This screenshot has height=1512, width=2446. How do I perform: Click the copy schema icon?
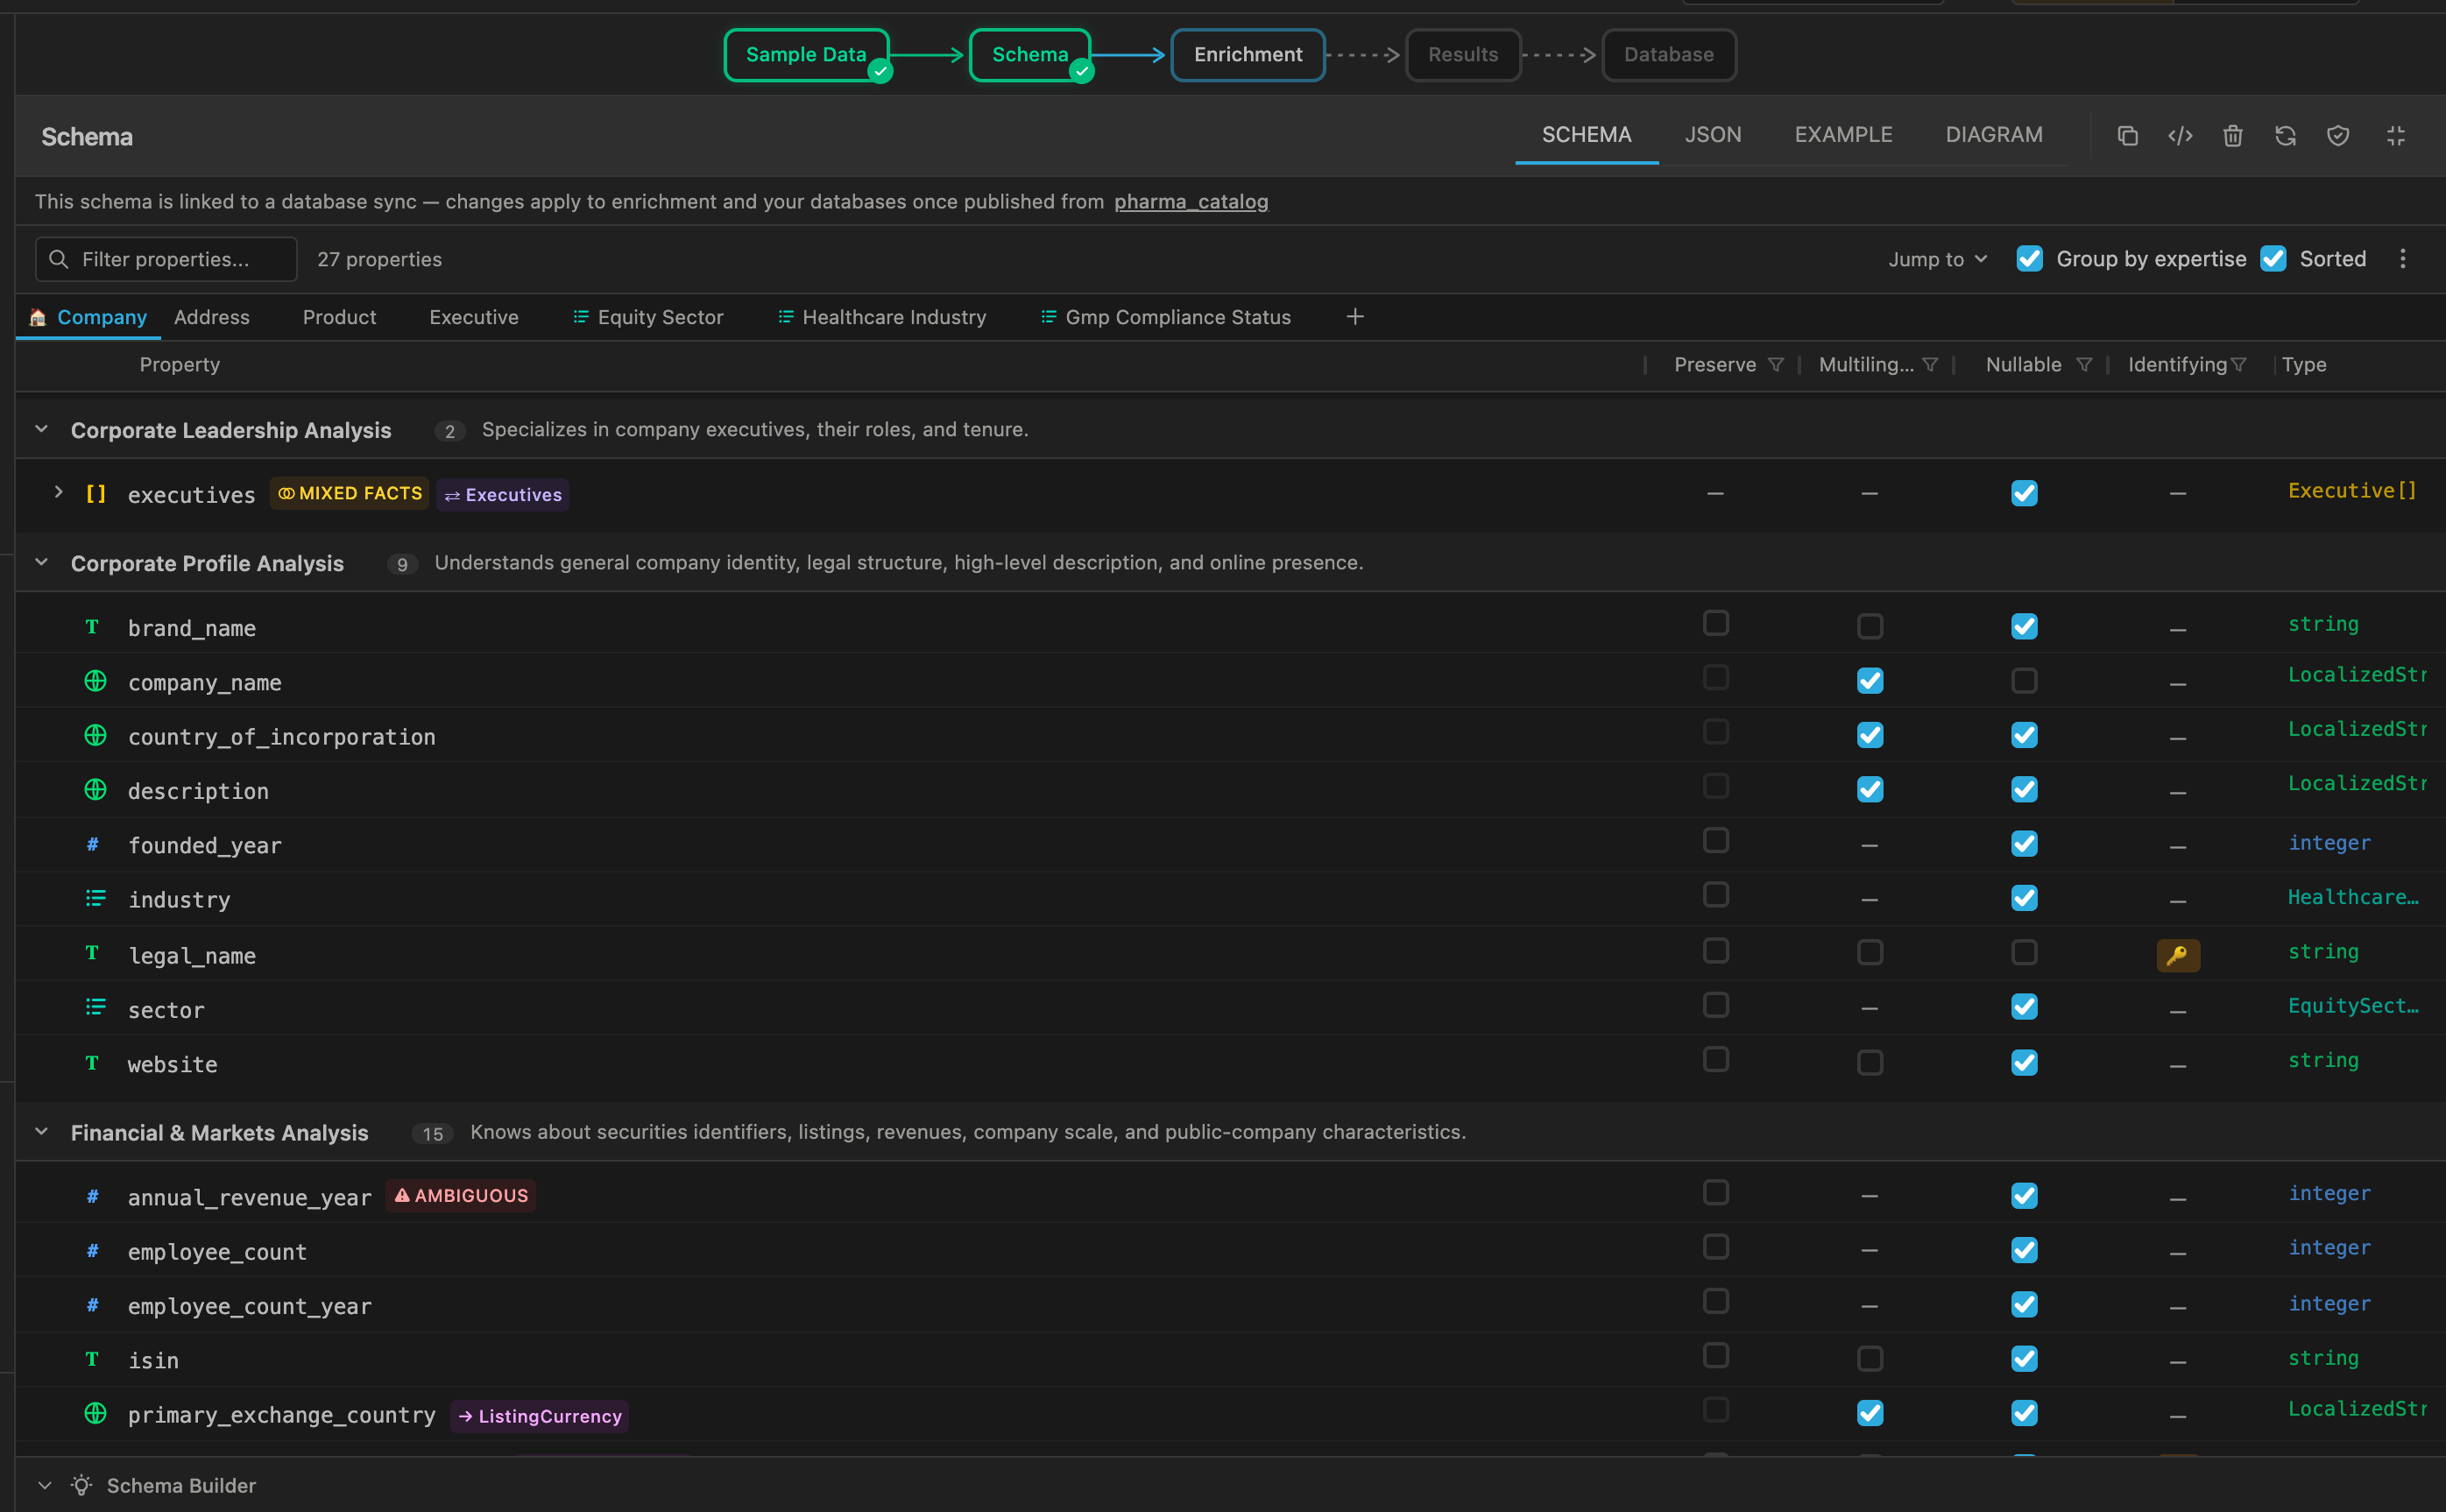(x=2127, y=136)
